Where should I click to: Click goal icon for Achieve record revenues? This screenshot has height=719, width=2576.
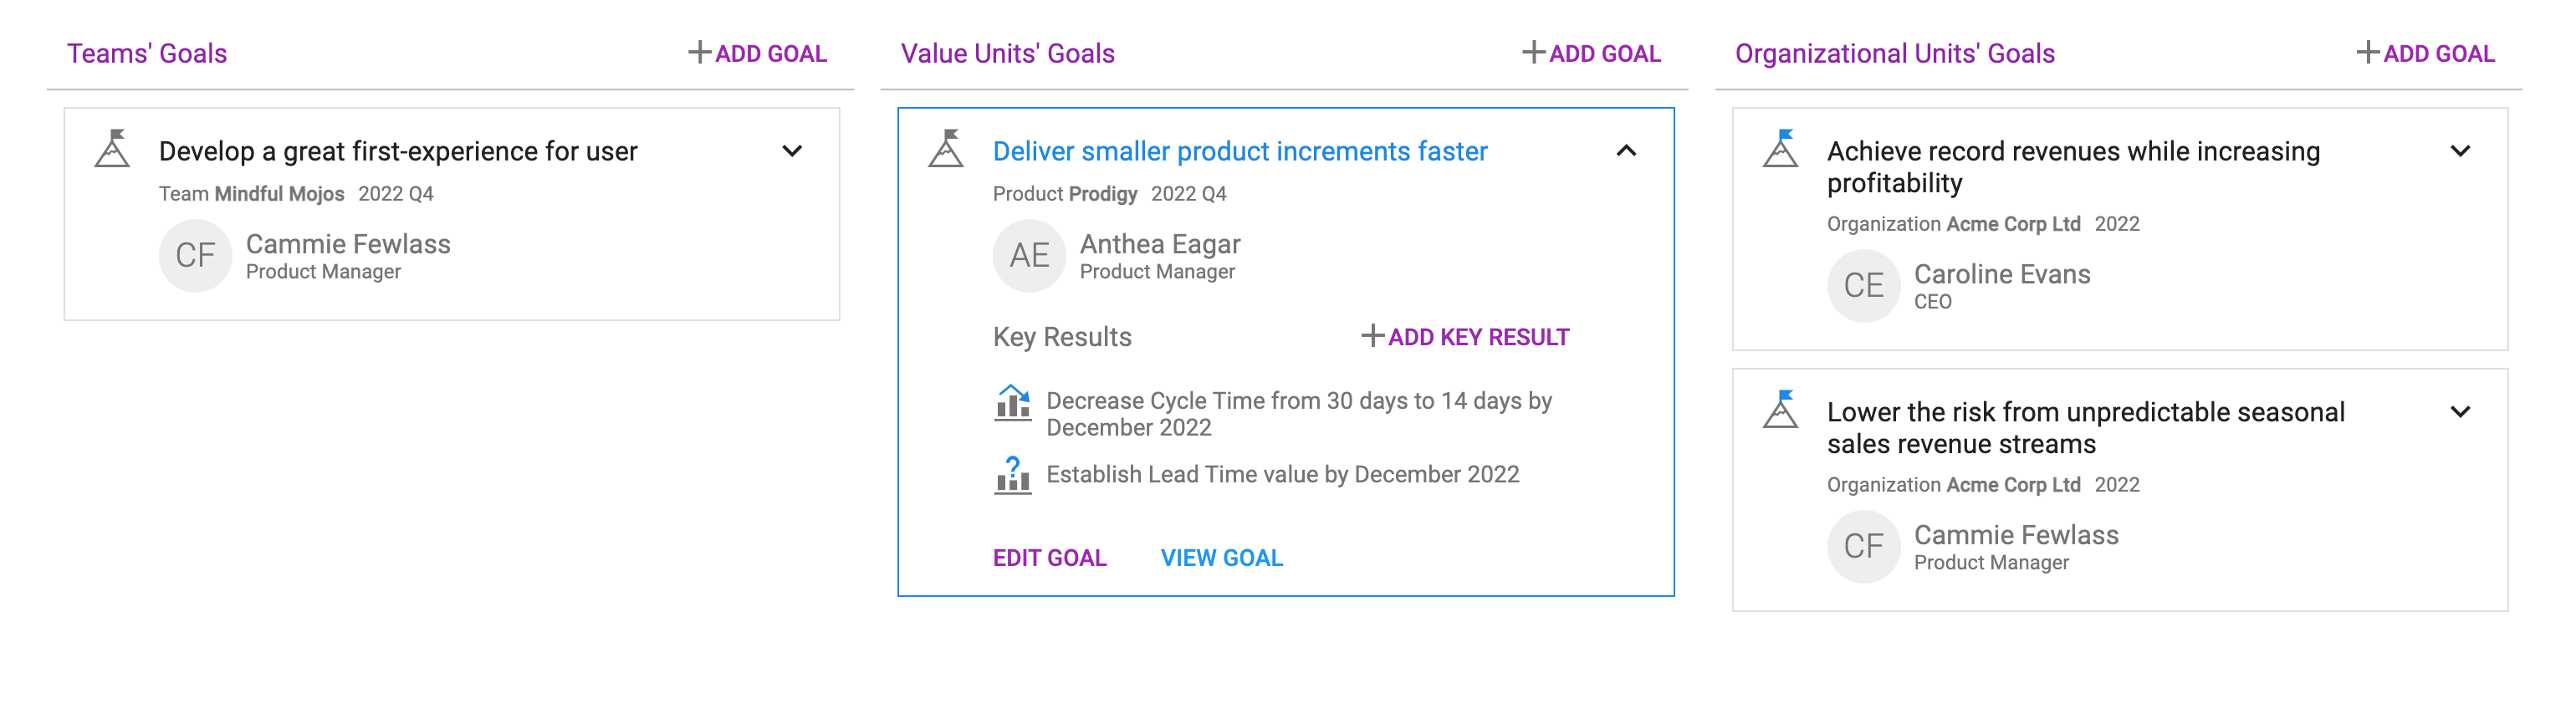1780,148
